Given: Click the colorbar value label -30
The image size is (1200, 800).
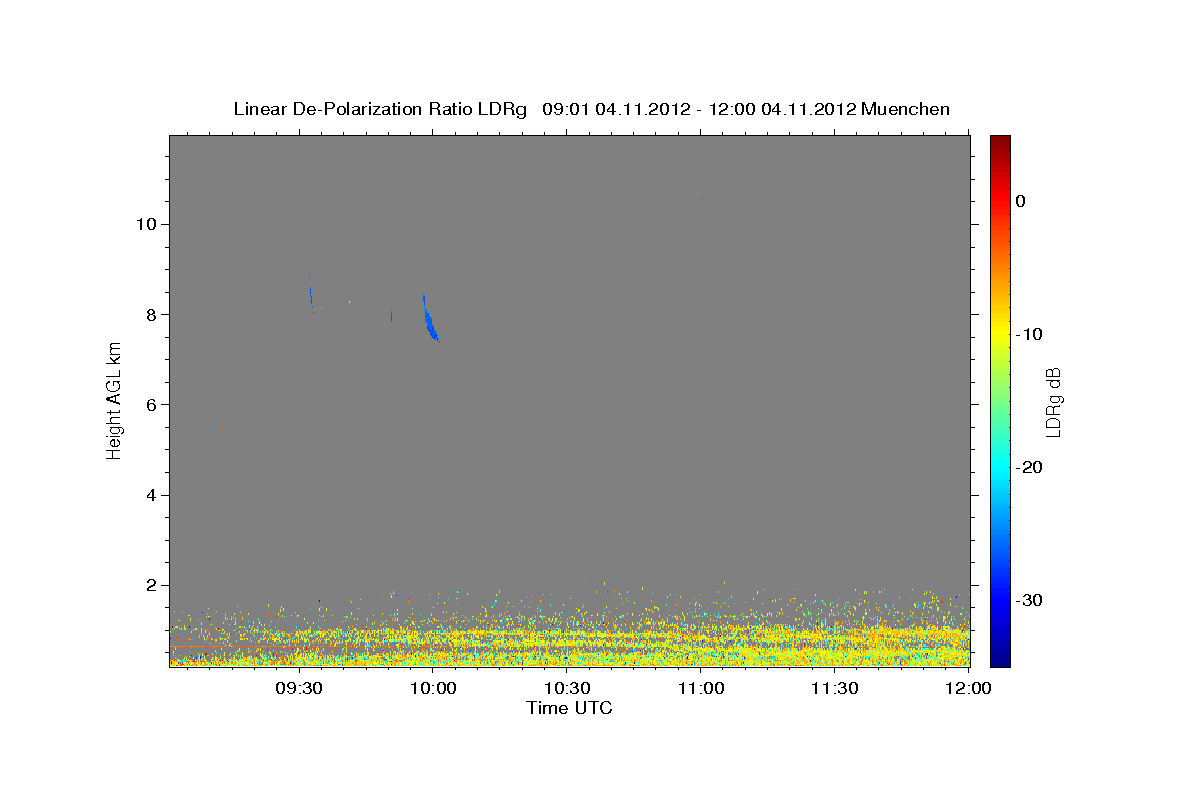Looking at the screenshot, I should coord(1029,600).
